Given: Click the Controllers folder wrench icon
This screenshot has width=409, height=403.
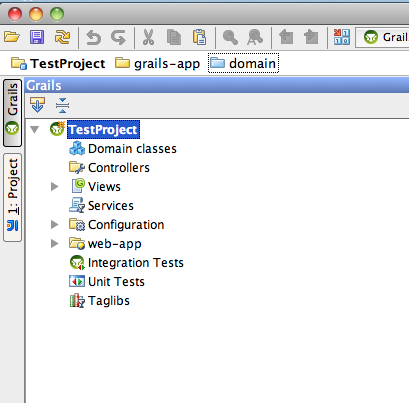Looking at the screenshot, I should (77, 167).
